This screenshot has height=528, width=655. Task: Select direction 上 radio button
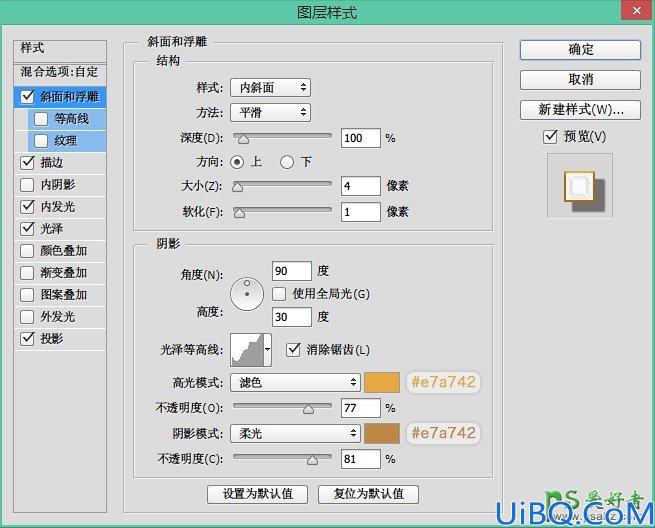click(x=237, y=162)
